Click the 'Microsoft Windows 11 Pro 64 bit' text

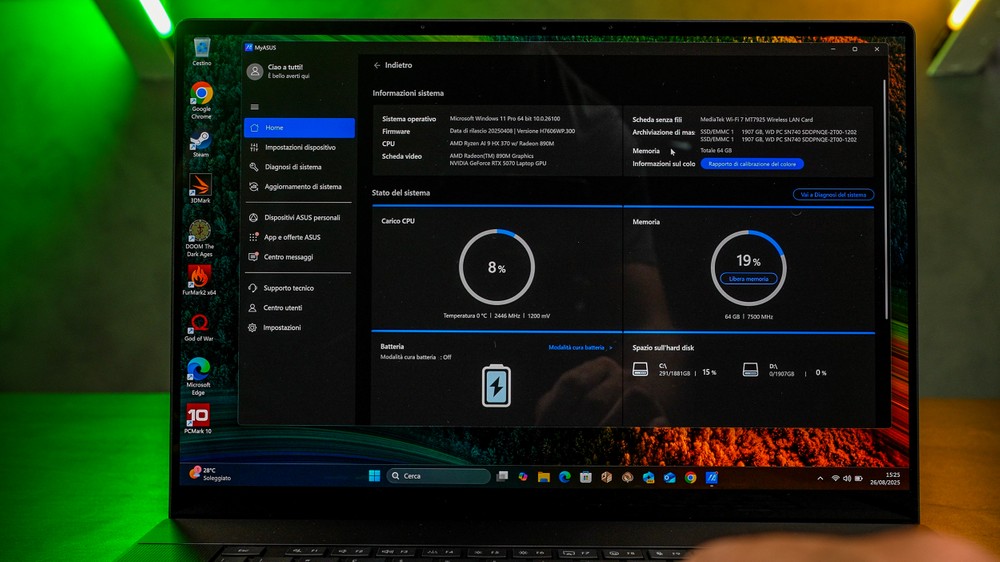tap(504, 119)
